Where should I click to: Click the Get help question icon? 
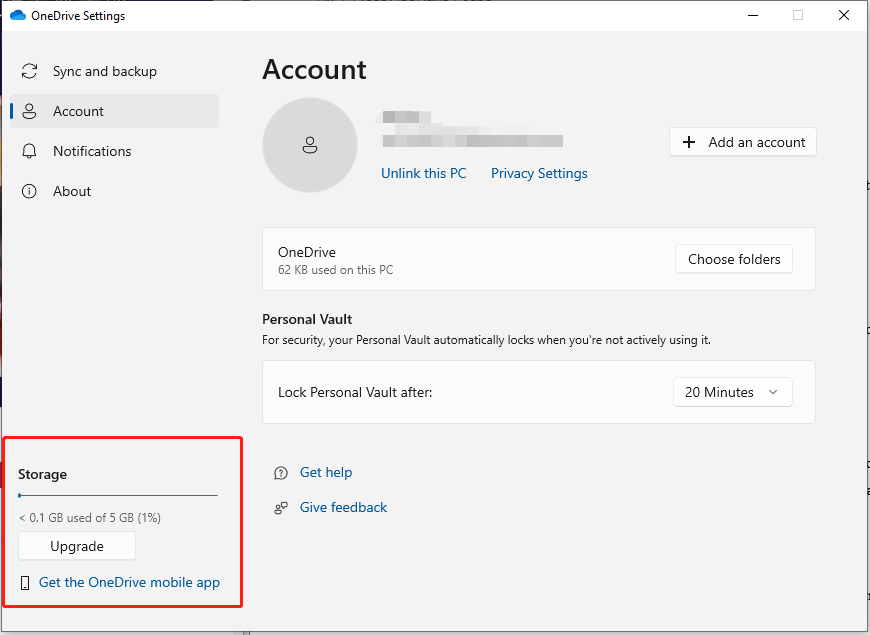coord(281,473)
